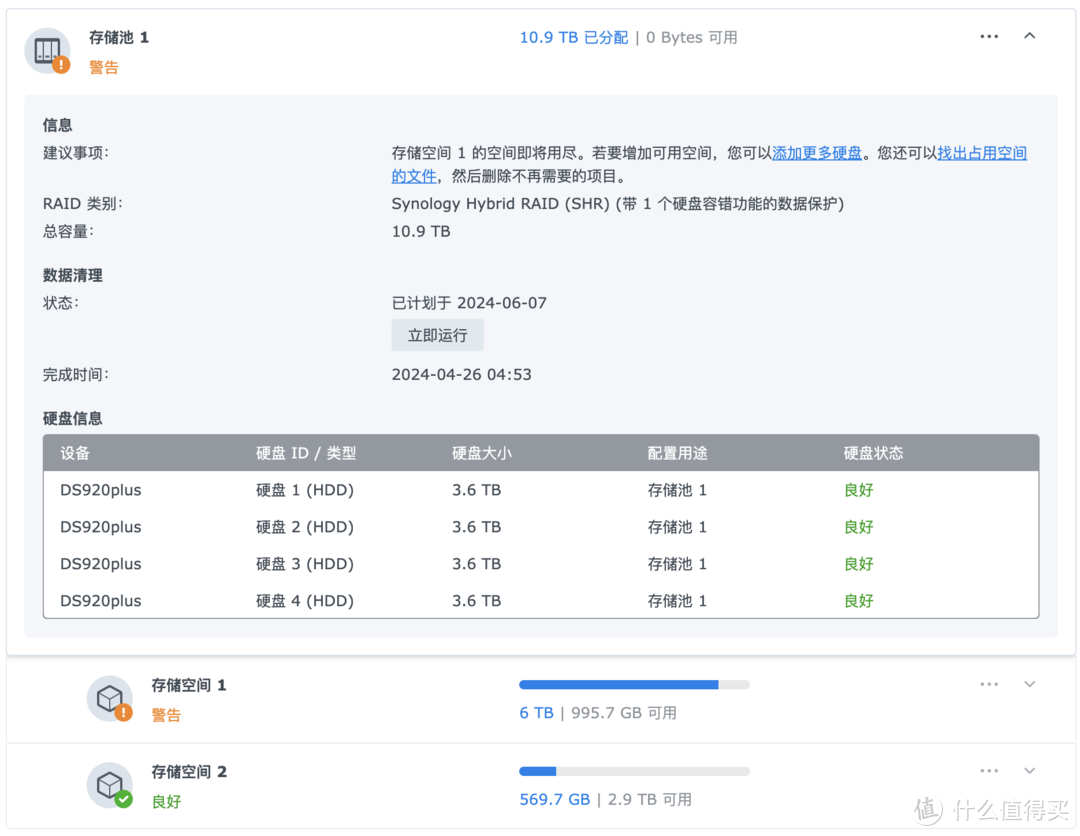This screenshot has height=836, width=1080.
Task: Select the DS920plus row for 硬盘 3
Action: click(99, 563)
